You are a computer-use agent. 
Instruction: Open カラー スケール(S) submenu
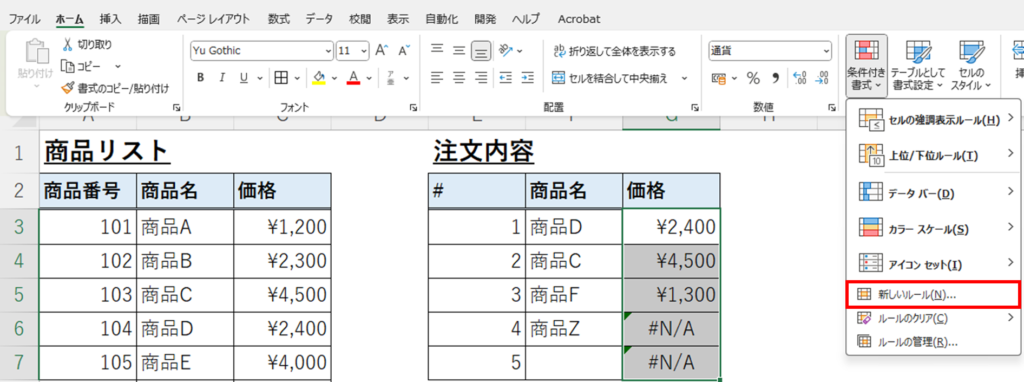click(932, 229)
